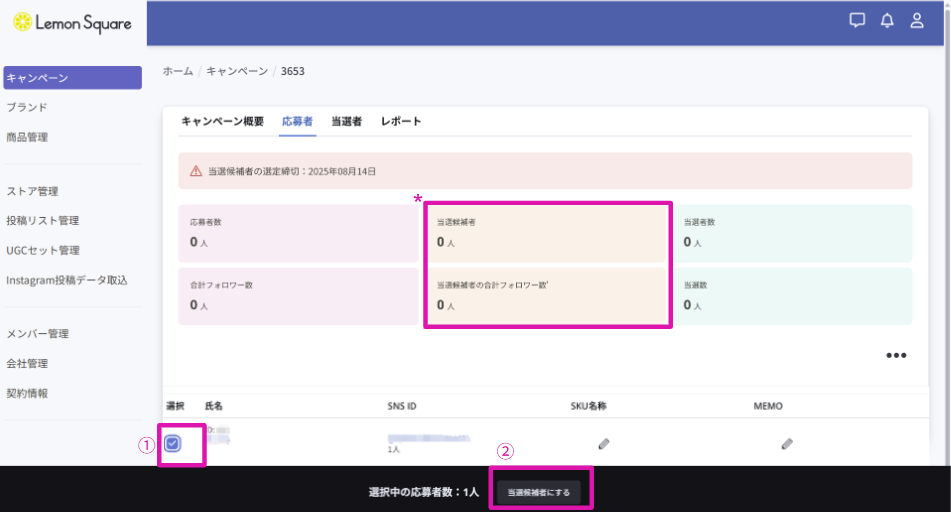
Task: Switch to the 当選者 tab
Action: tap(346, 121)
